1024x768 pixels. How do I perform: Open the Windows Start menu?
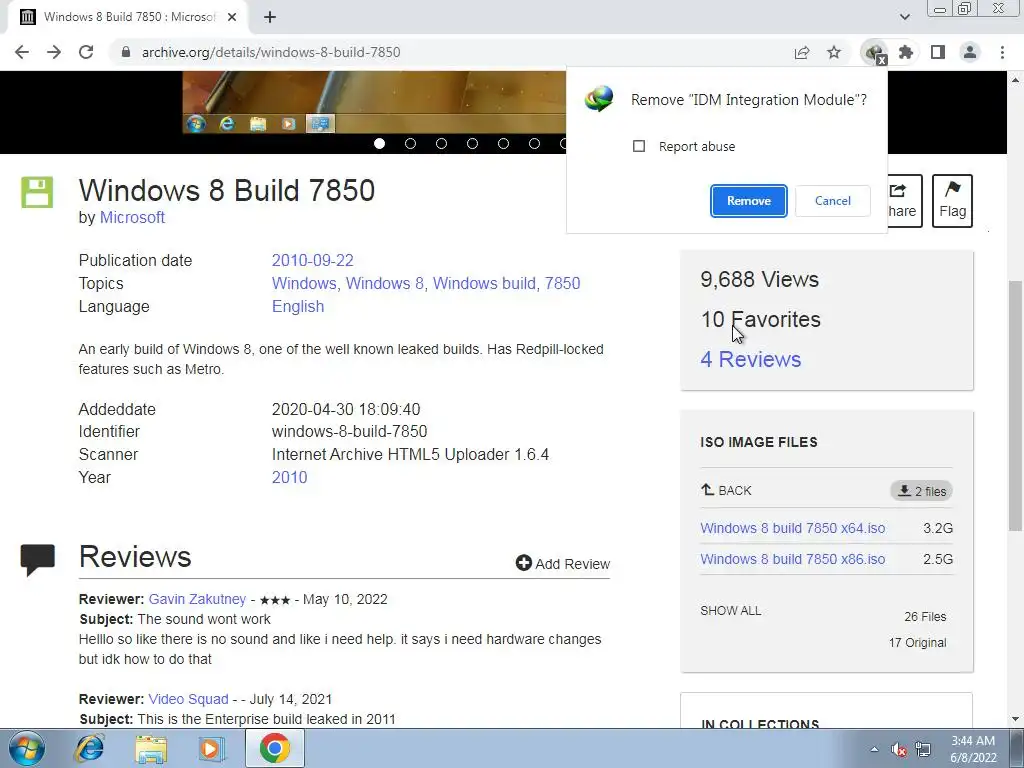pyautogui.click(x=27, y=748)
